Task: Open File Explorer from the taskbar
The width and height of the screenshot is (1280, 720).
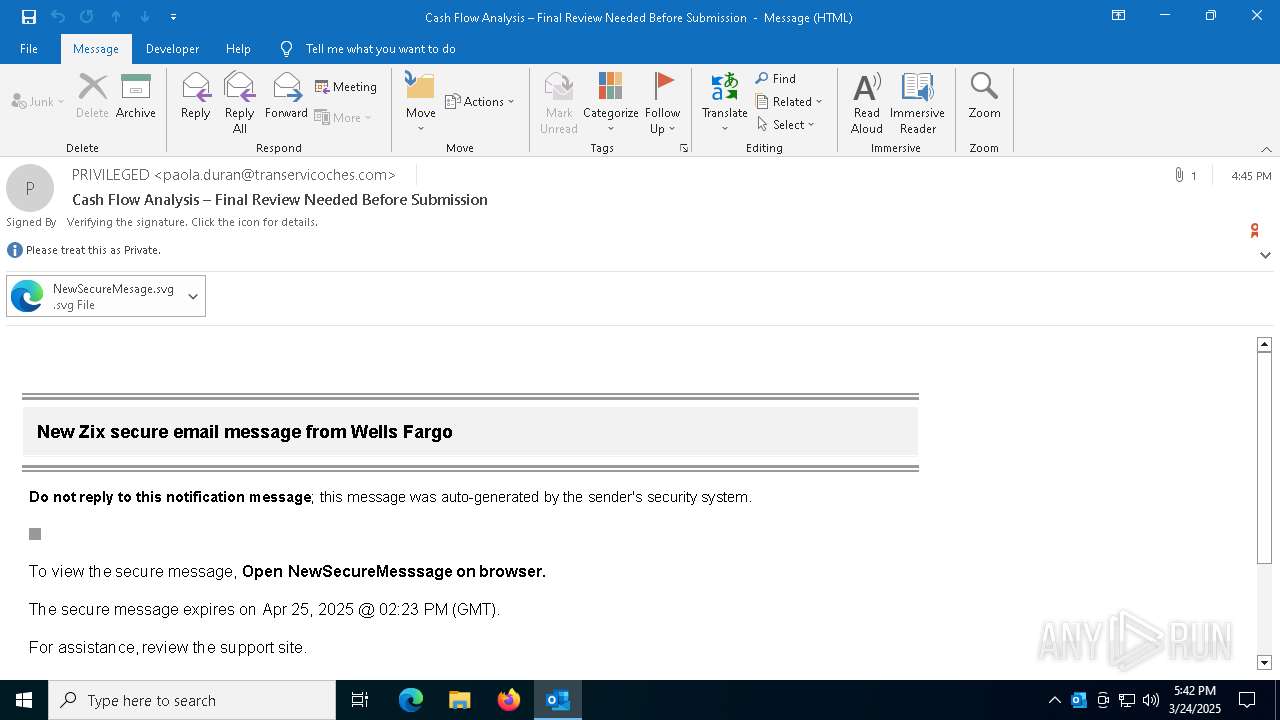Action: coord(460,700)
